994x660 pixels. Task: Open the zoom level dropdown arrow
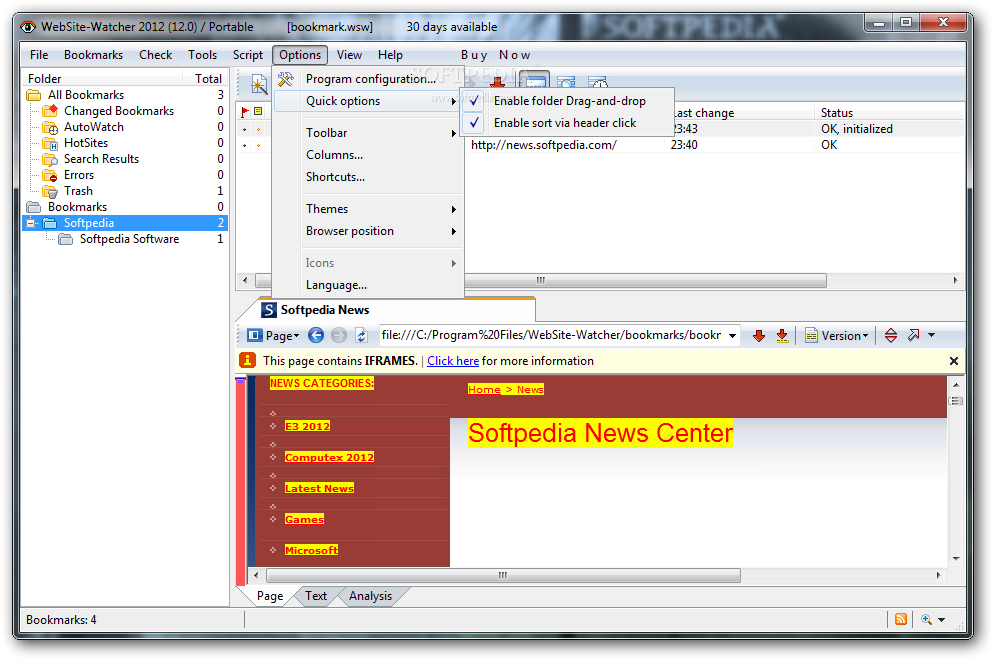coord(941,619)
